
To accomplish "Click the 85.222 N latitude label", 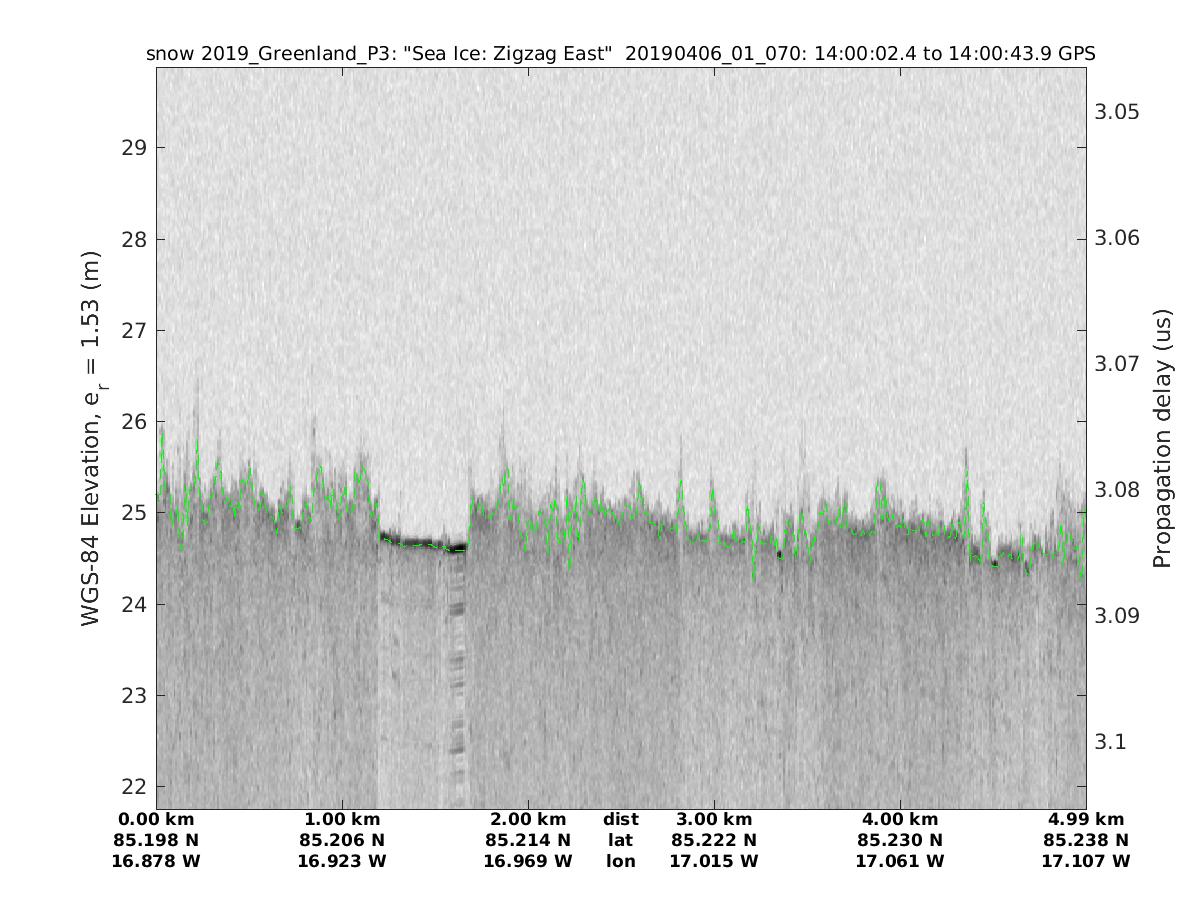I will point(714,840).
